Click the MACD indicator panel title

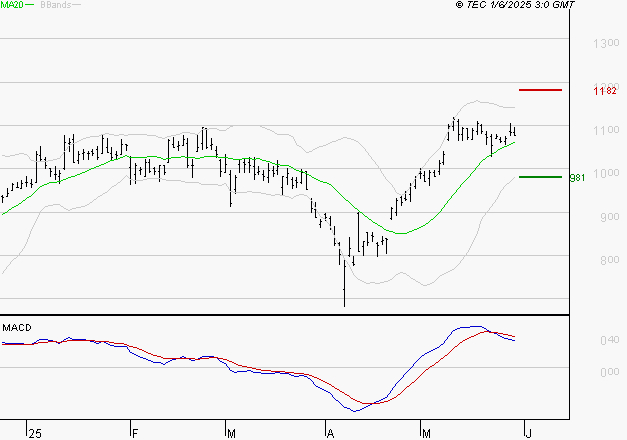(x=17, y=327)
